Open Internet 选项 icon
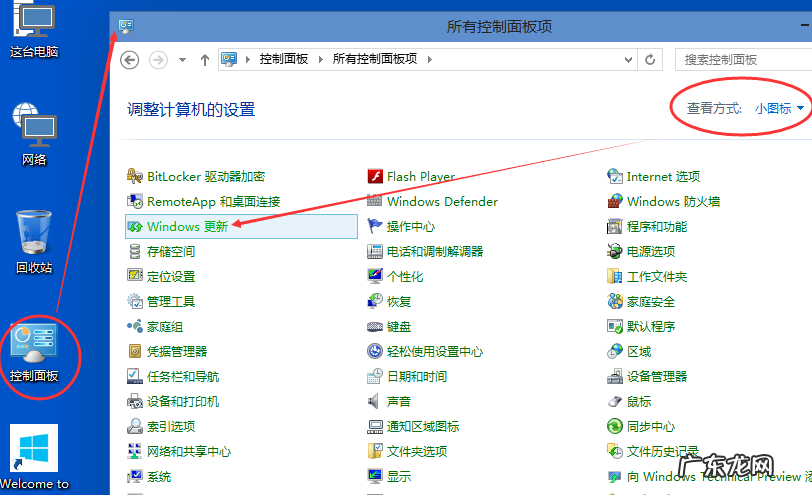 tap(615, 177)
